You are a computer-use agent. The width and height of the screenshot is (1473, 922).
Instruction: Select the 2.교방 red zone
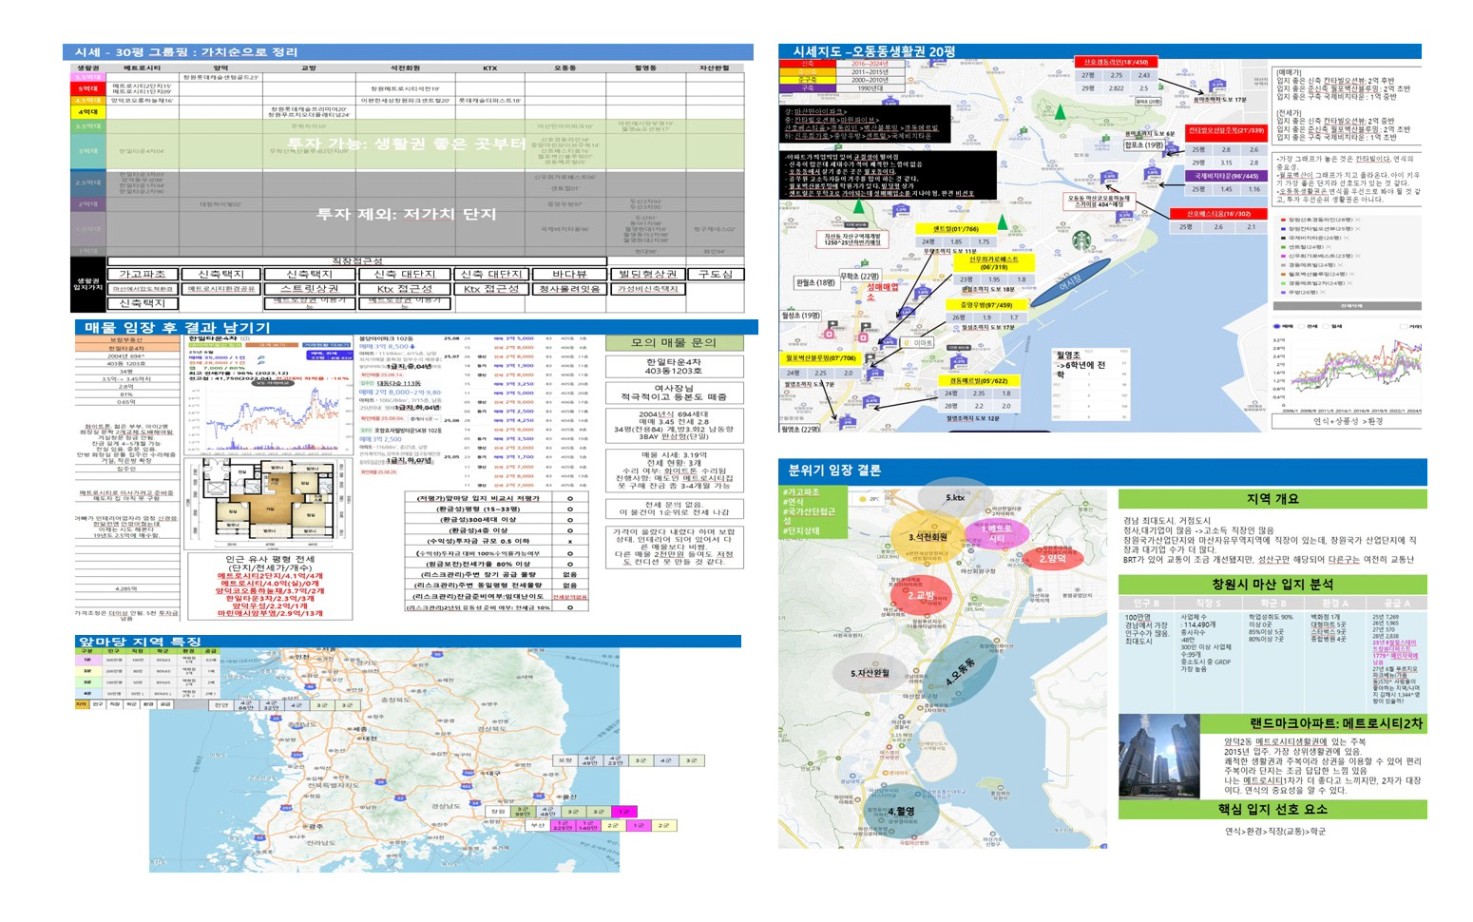click(x=921, y=596)
